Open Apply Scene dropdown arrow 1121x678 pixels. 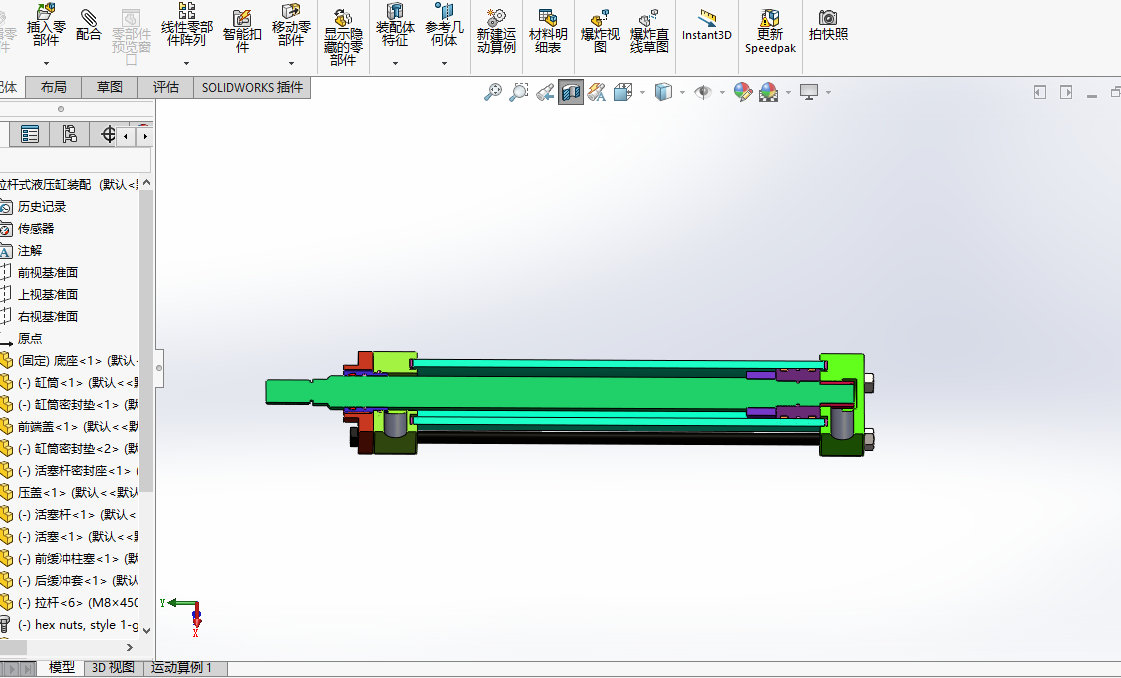pos(788,92)
